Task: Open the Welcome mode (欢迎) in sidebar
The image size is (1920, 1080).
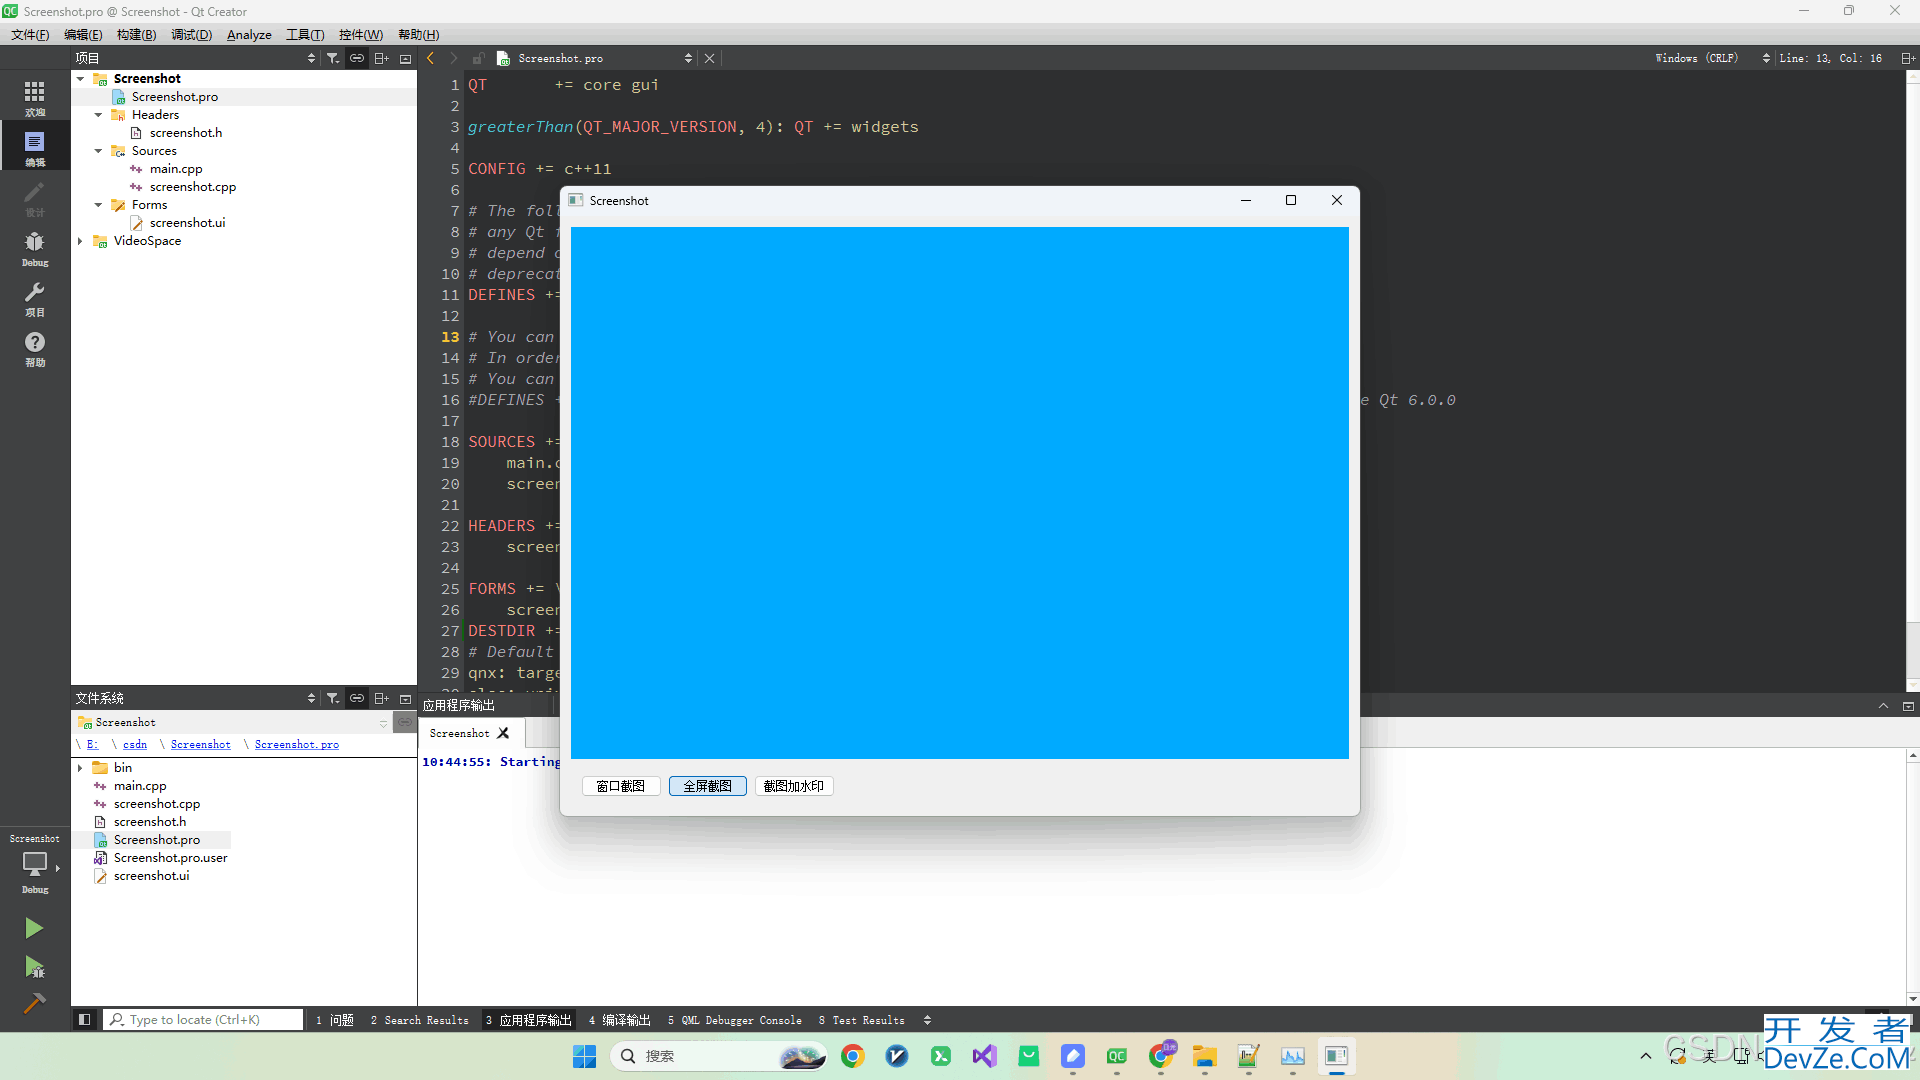Action: pyautogui.click(x=35, y=98)
